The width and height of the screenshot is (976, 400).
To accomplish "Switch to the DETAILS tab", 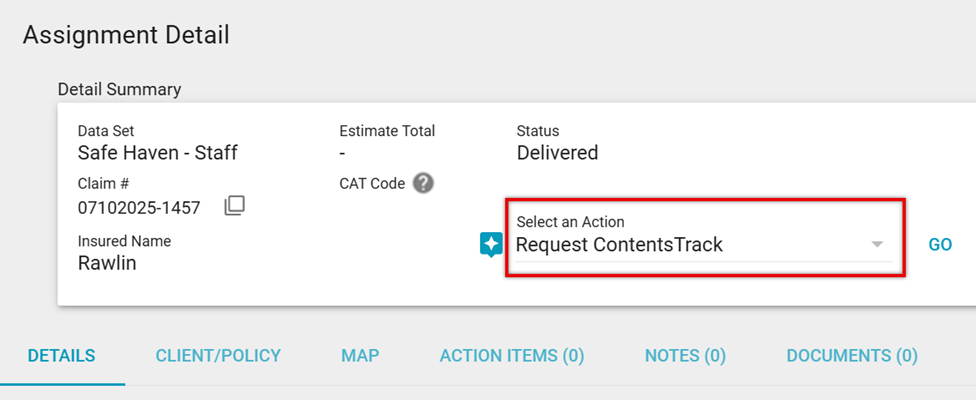I will [x=62, y=356].
